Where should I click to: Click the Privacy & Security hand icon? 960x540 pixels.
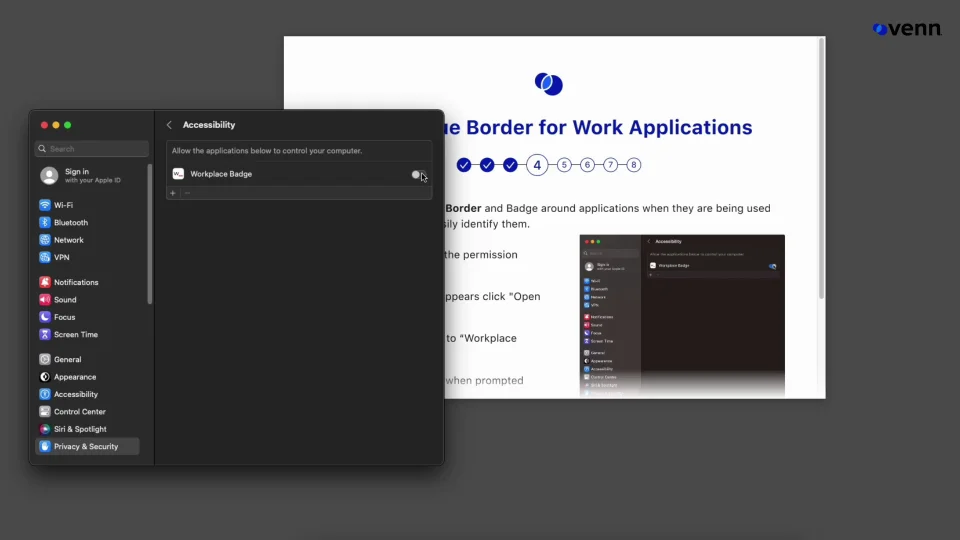45,446
